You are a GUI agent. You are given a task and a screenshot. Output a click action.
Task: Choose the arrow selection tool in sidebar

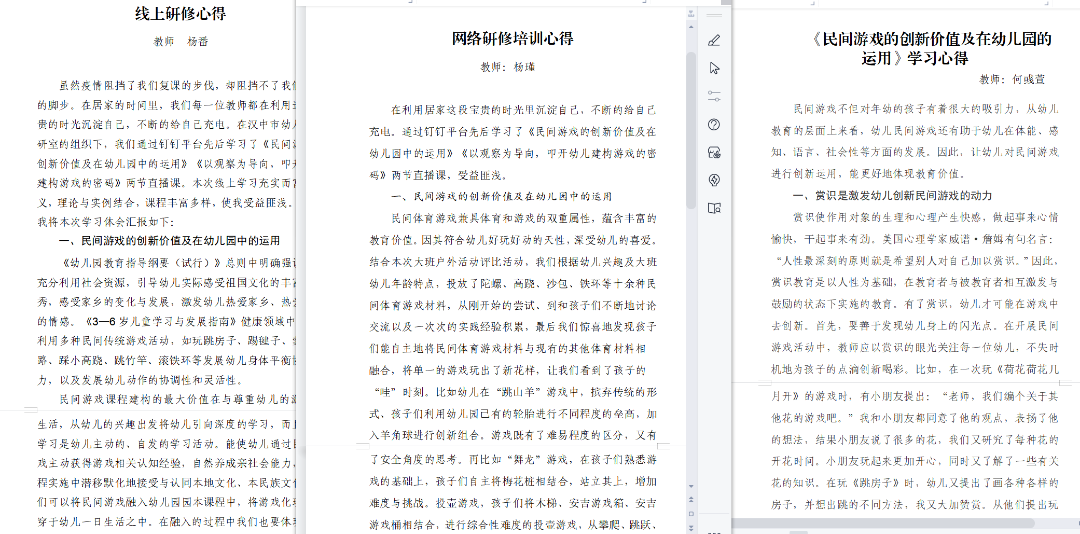(714, 68)
